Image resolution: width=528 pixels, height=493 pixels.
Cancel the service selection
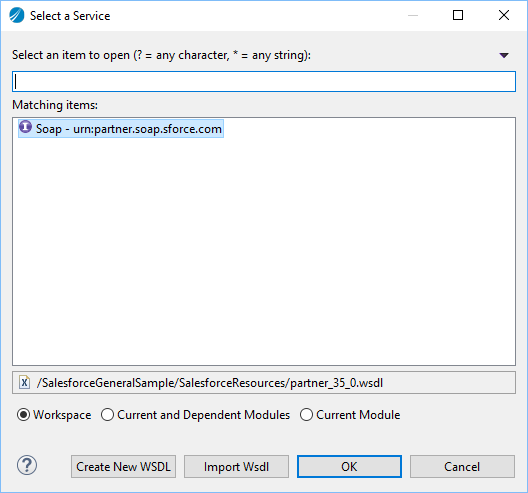coord(462,467)
